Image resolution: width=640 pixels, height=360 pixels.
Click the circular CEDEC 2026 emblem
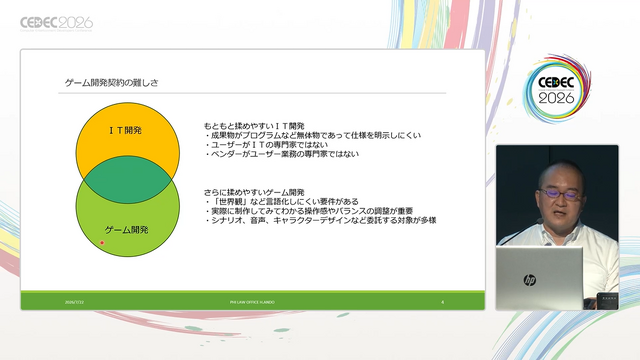click(x=556, y=89)
